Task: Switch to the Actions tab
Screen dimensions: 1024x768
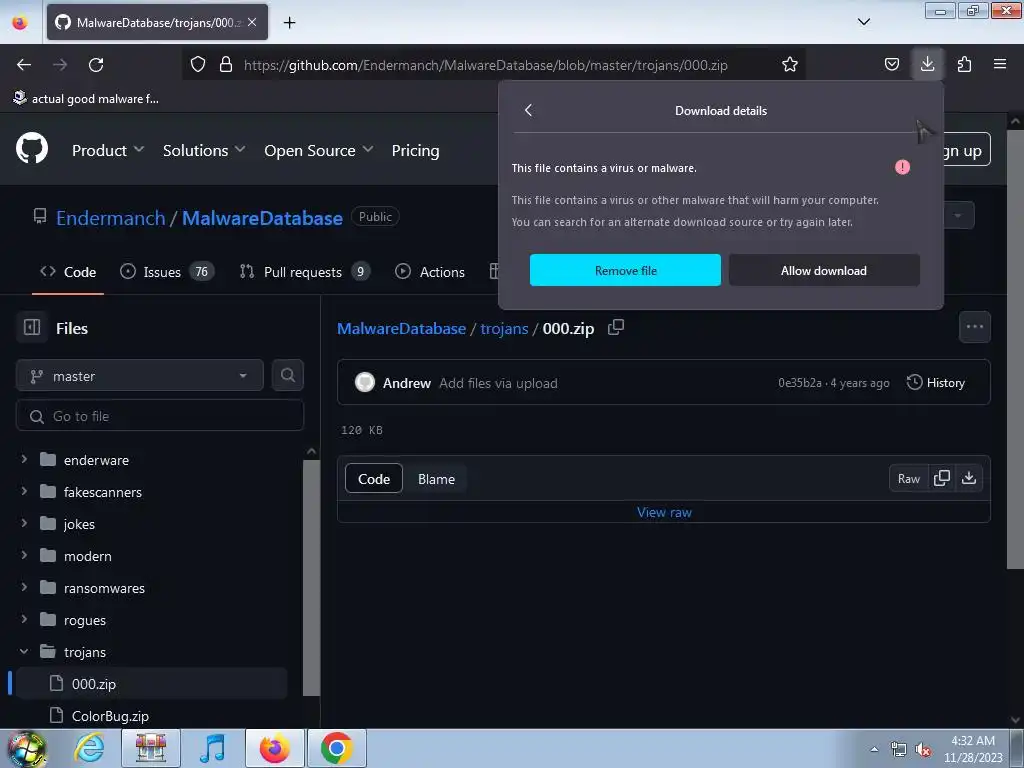Action: pyautogui.click(x=430, y=272)
